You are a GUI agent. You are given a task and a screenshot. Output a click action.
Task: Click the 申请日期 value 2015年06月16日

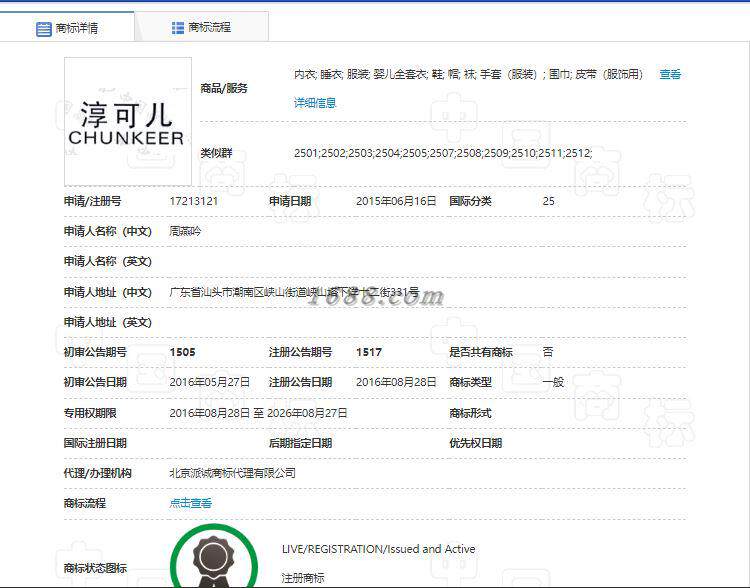coord(396,201)
